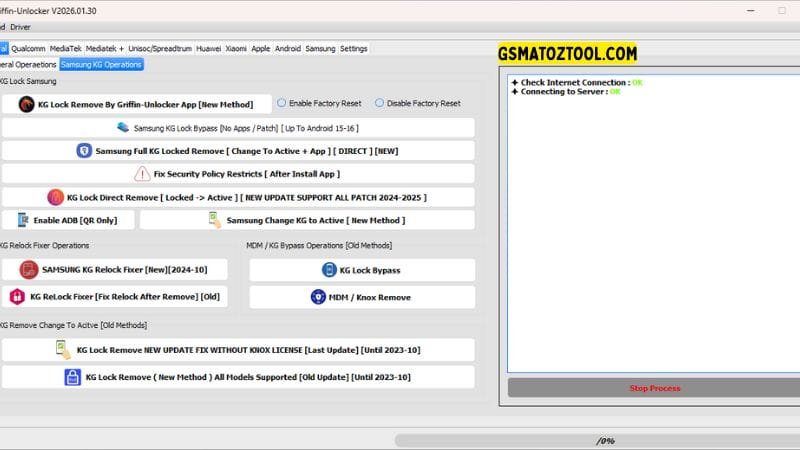The image size is (800, 450).
Task: Click the progress bar showing 0%
Action: (597, 440)
